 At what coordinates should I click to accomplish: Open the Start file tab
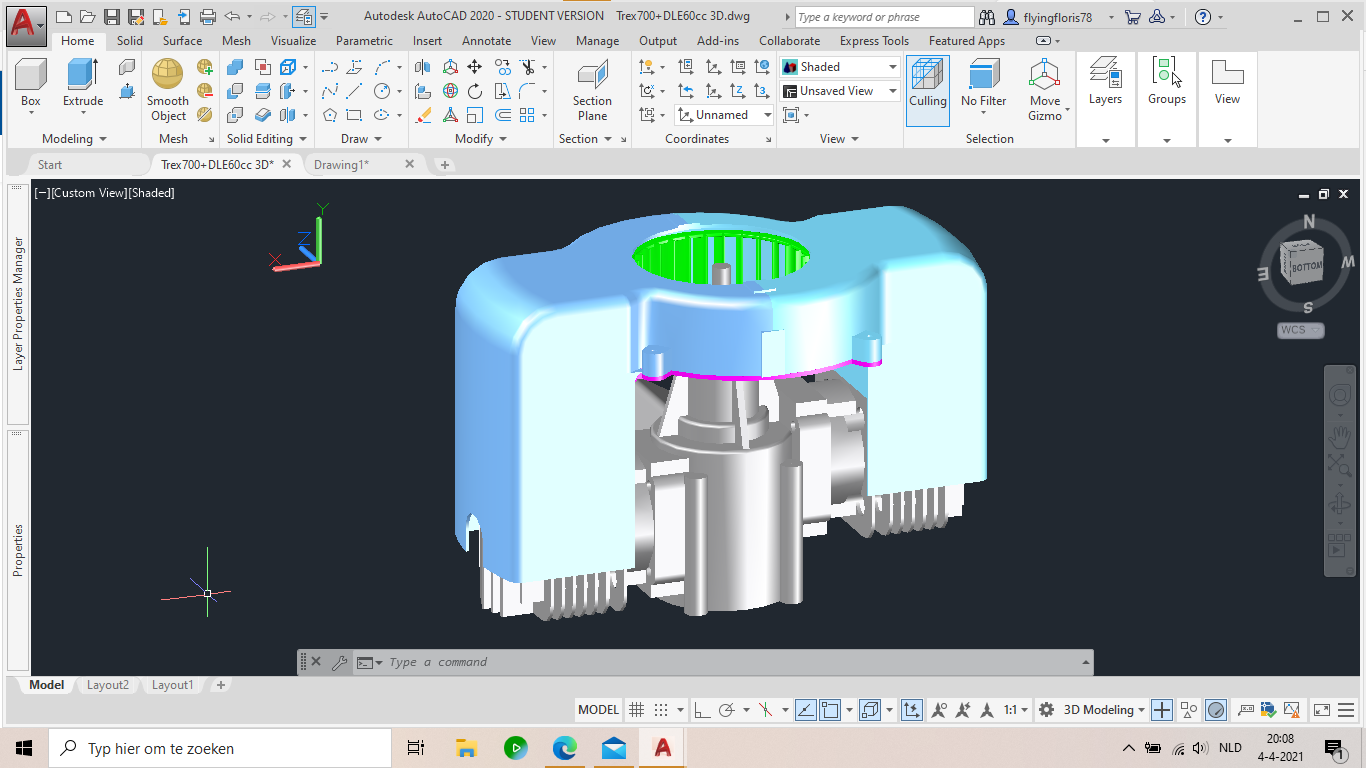click(50, 164)
